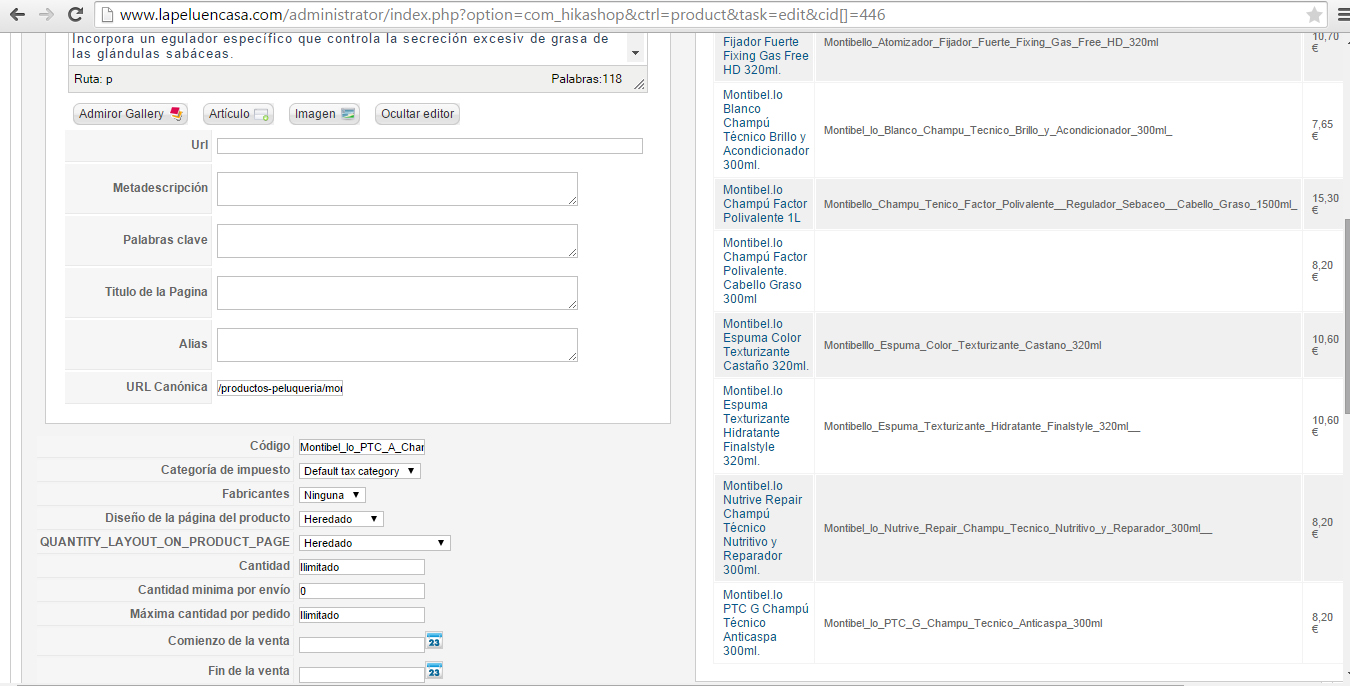Click Cantidad minima por envío field
1350x686 pixels.
click(362, 591)
